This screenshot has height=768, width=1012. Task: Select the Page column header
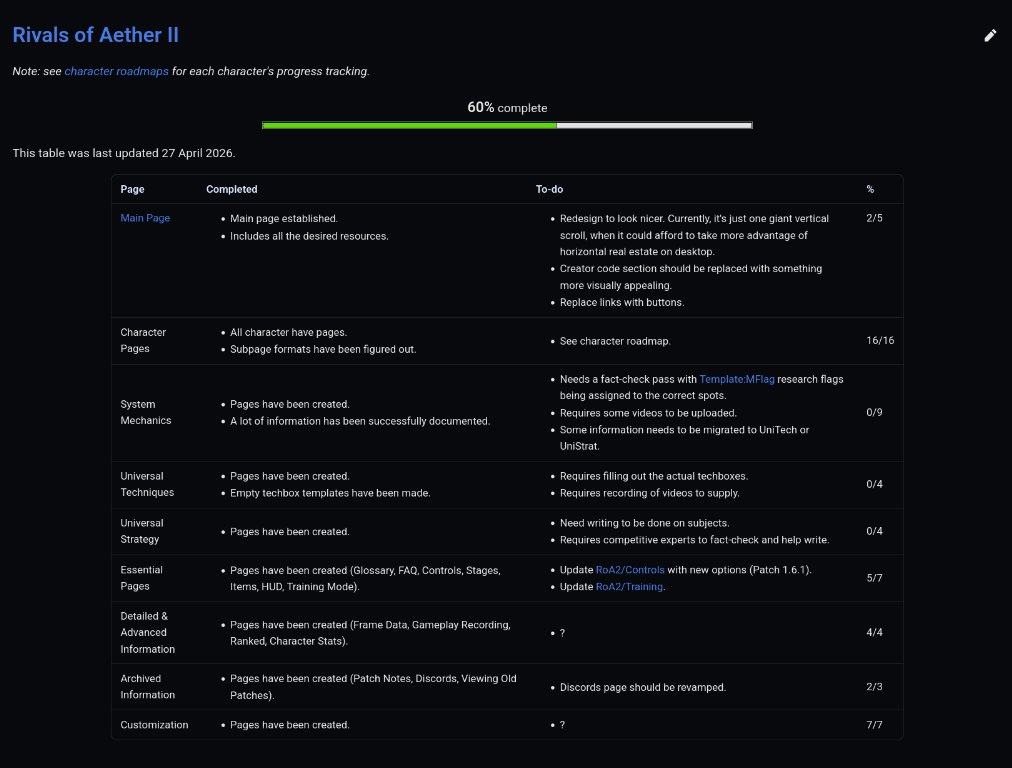pos(132,189)
